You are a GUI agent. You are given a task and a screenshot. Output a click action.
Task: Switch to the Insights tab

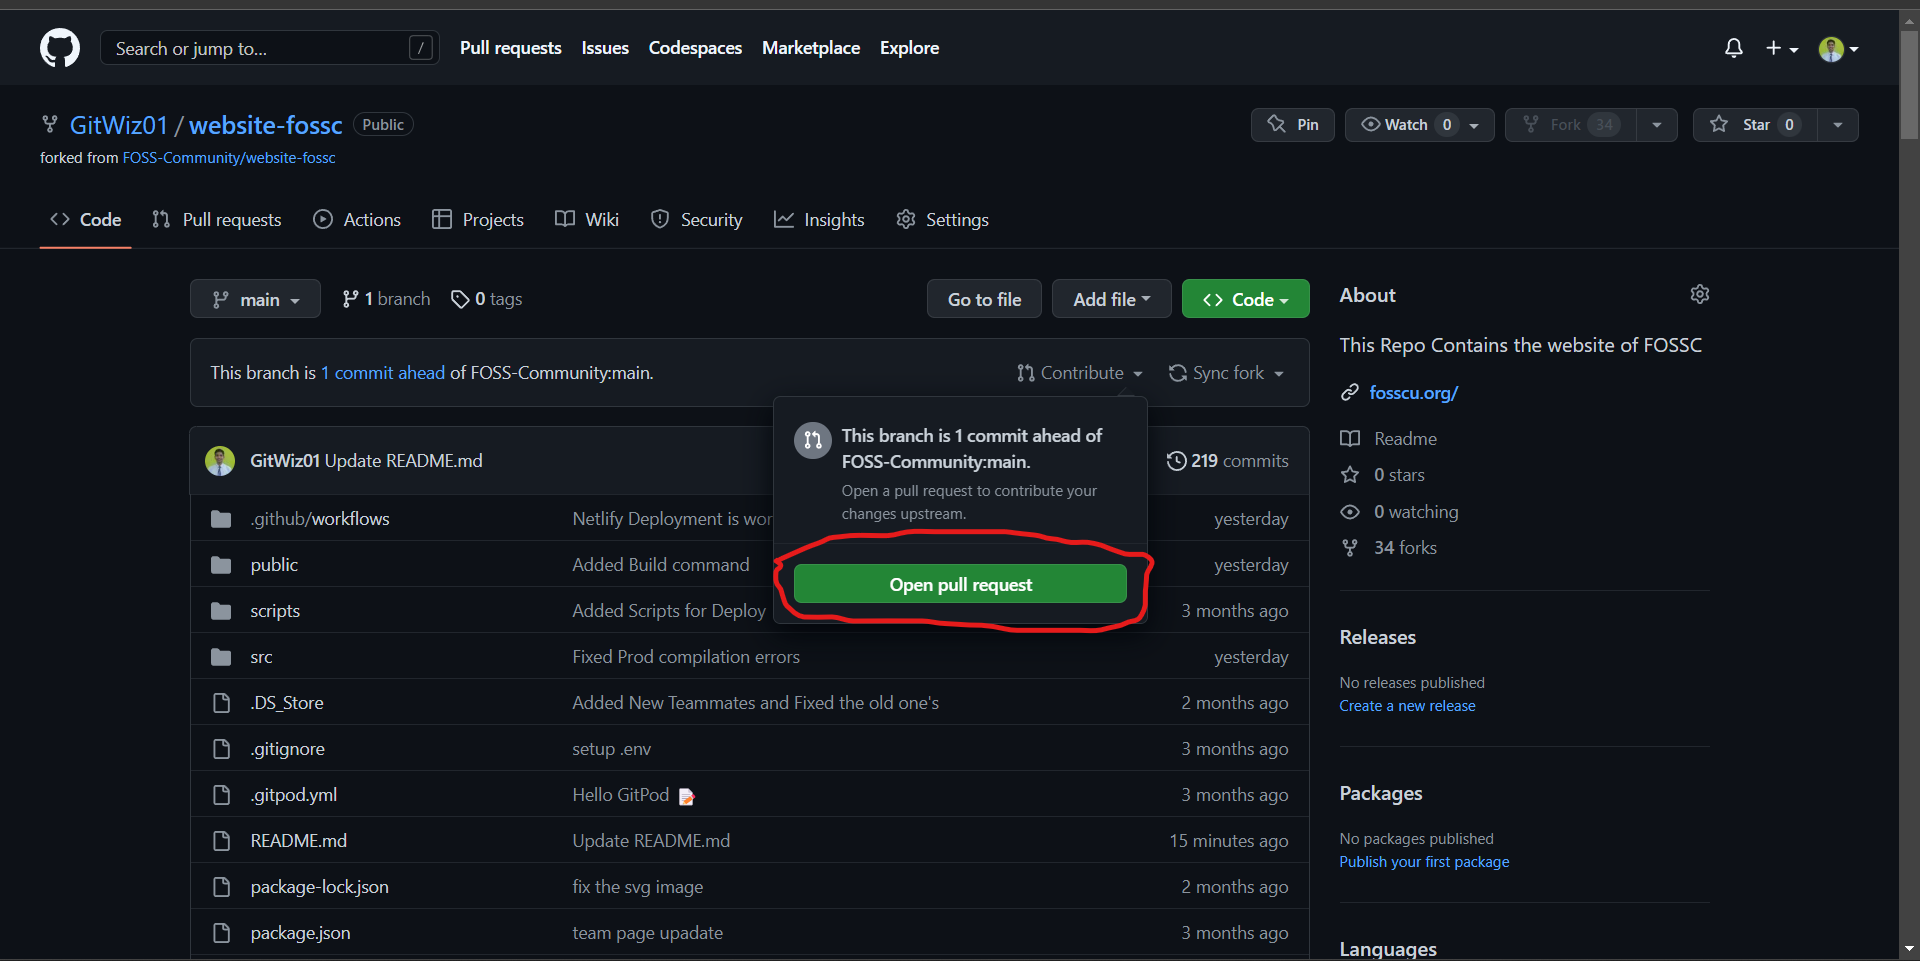click(x=819, y=220)
